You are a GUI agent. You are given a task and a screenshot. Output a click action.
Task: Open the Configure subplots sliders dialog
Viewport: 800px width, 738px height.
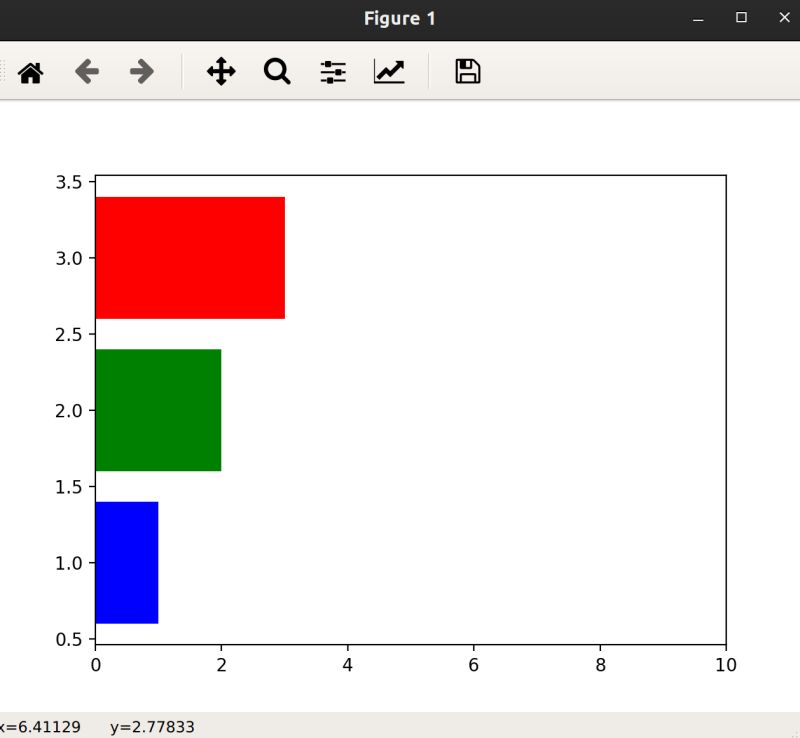[x=333, y=71]
